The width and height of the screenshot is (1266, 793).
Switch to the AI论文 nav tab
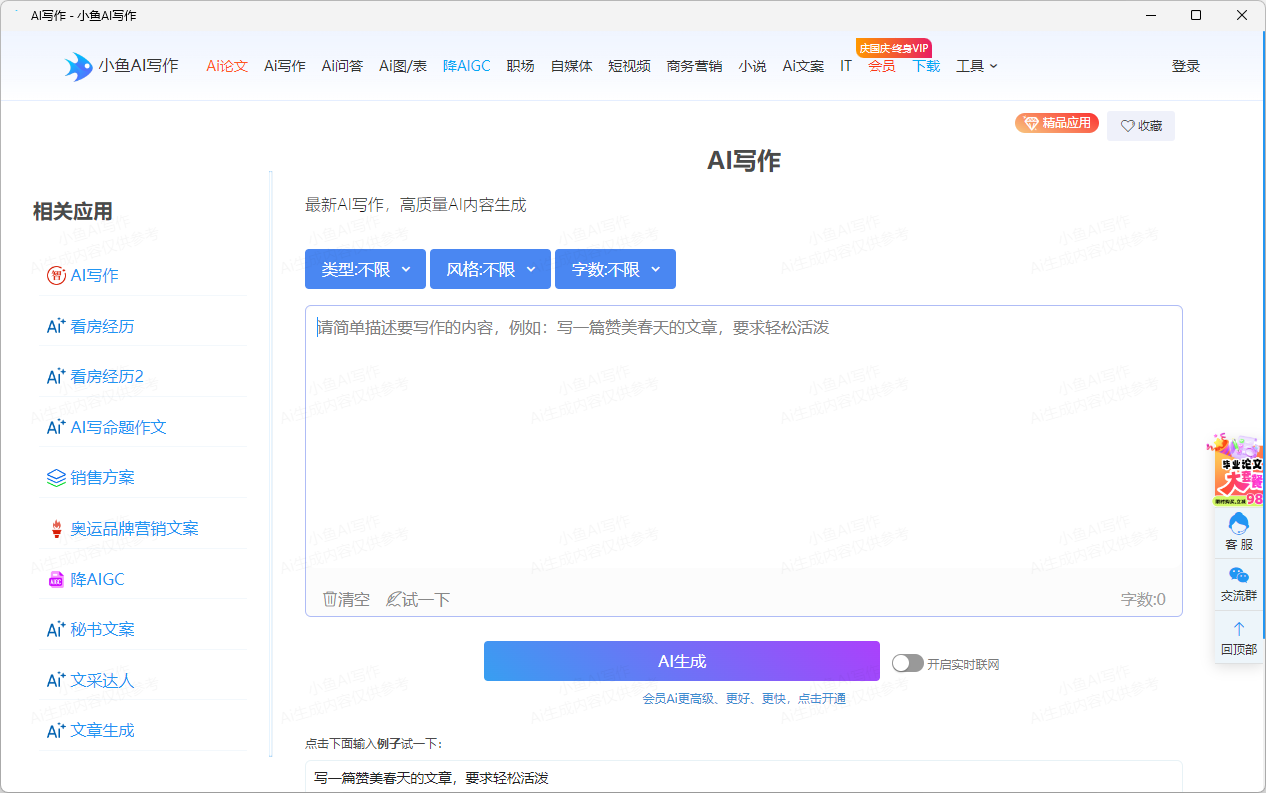[x=227, y=66]
